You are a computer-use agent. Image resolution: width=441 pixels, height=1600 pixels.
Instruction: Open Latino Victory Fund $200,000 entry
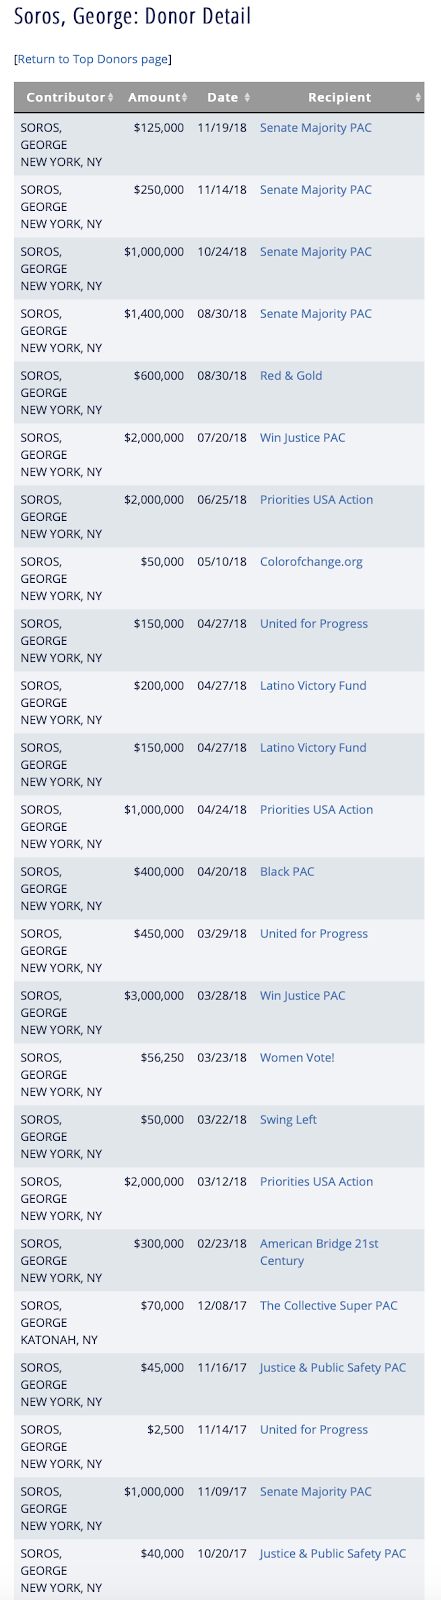point(313,686)
